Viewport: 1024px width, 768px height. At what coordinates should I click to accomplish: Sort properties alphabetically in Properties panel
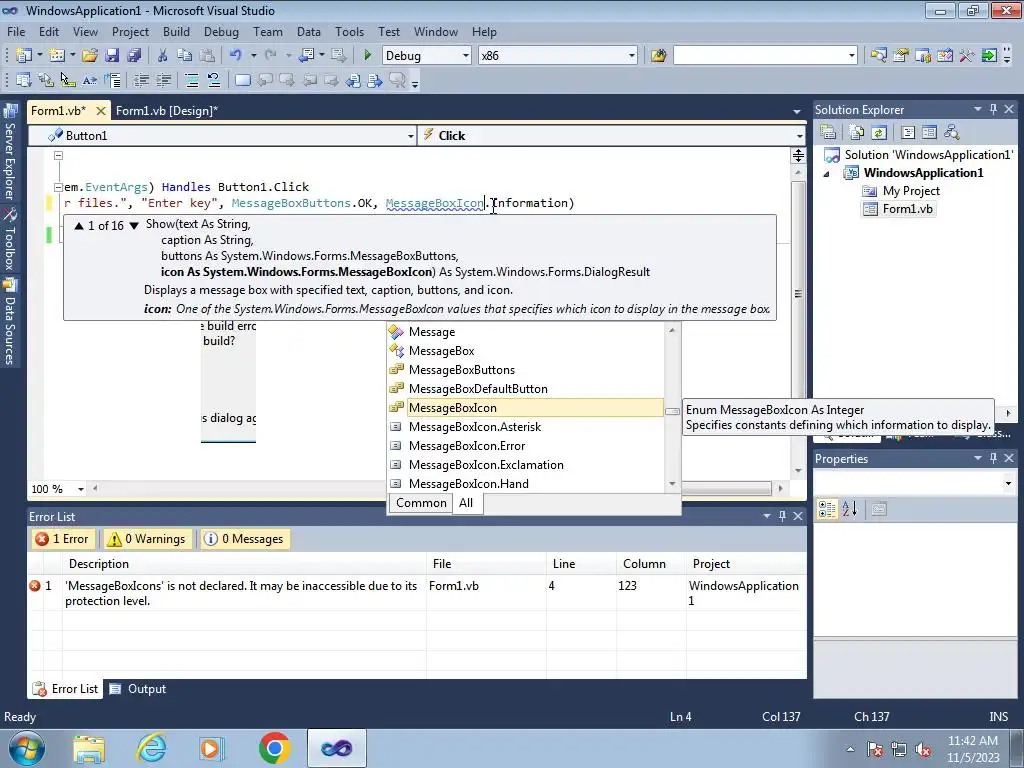850,509
